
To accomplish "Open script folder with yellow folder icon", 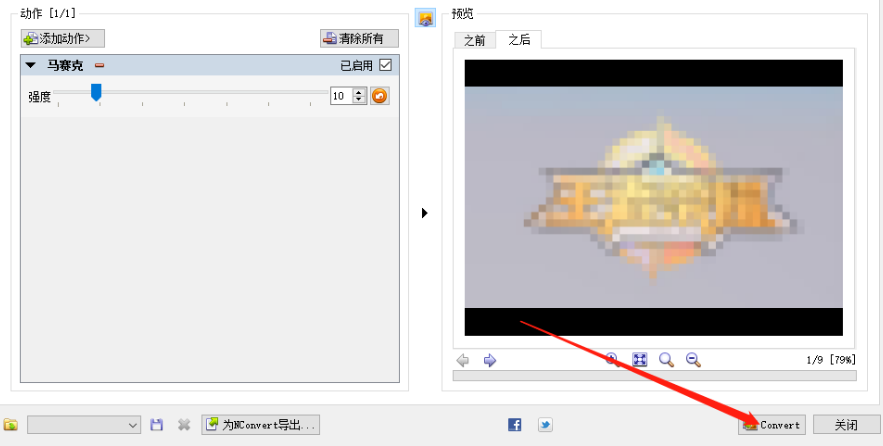I will point(10,425).
